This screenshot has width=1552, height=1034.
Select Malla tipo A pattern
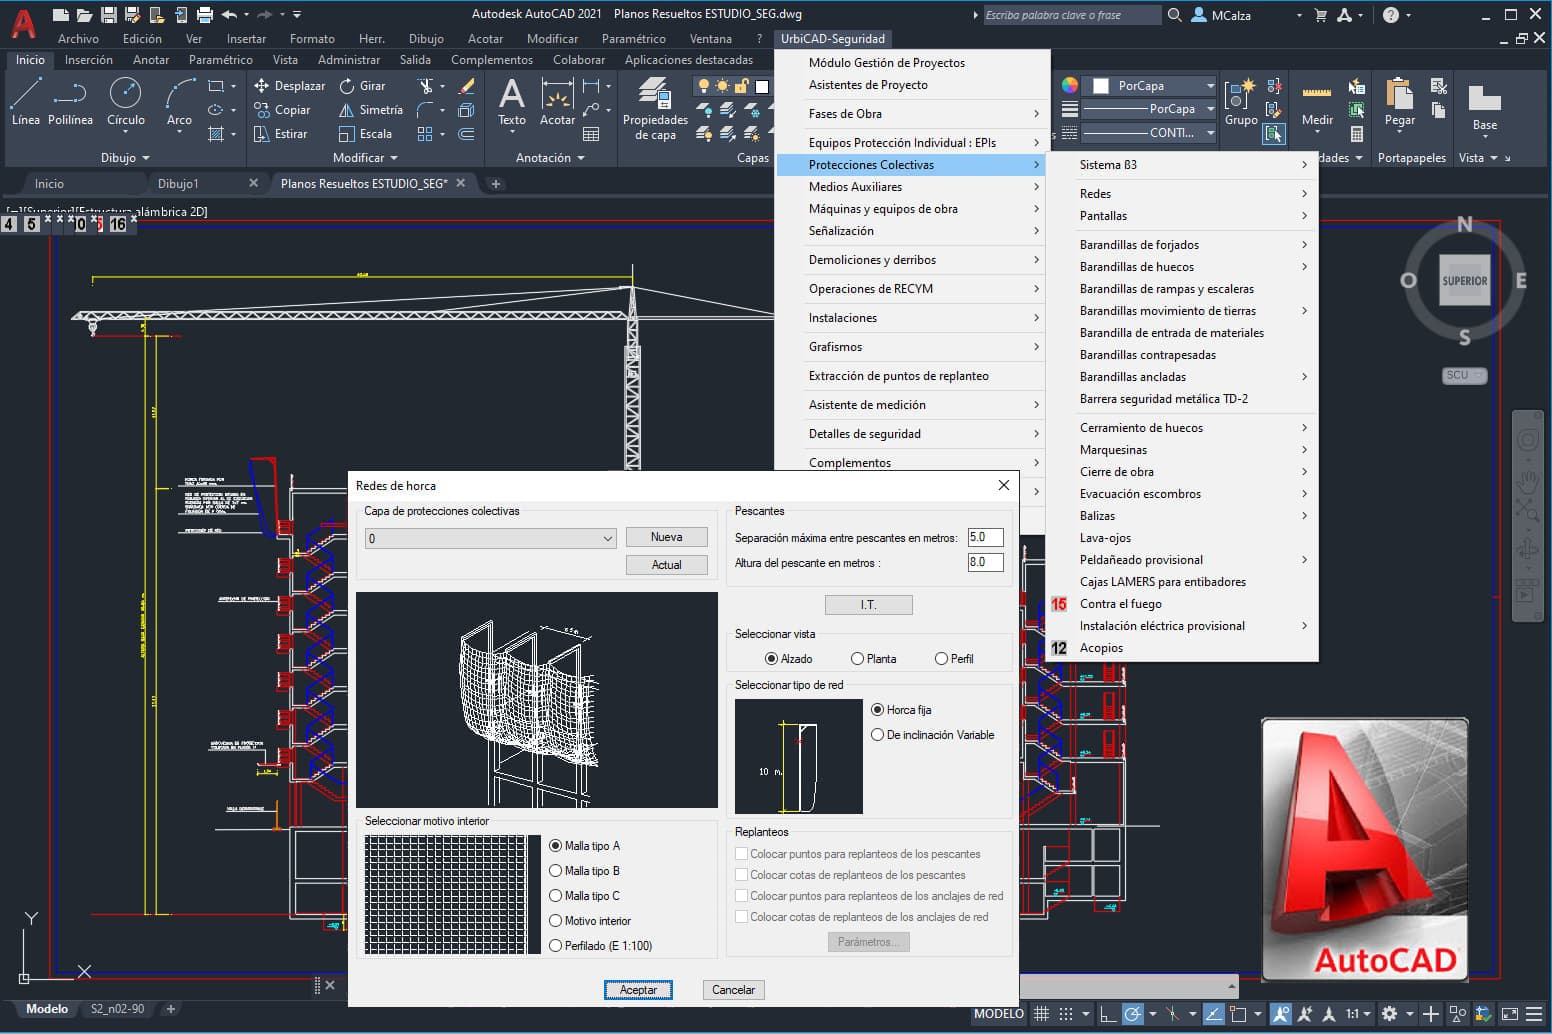555,846
